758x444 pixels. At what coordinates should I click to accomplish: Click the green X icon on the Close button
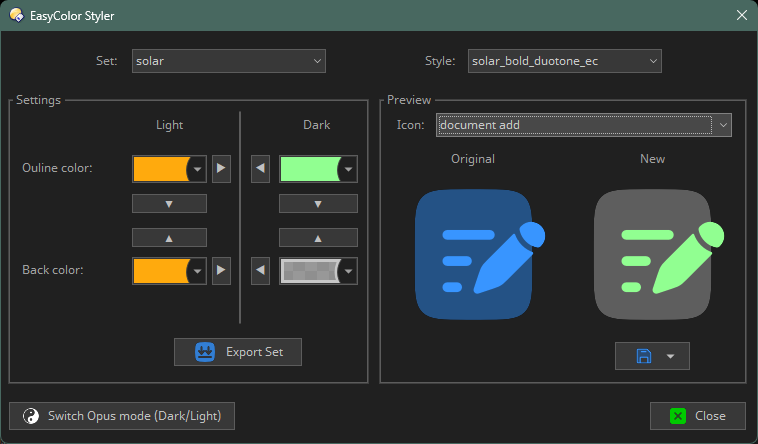tap(678, 416)
